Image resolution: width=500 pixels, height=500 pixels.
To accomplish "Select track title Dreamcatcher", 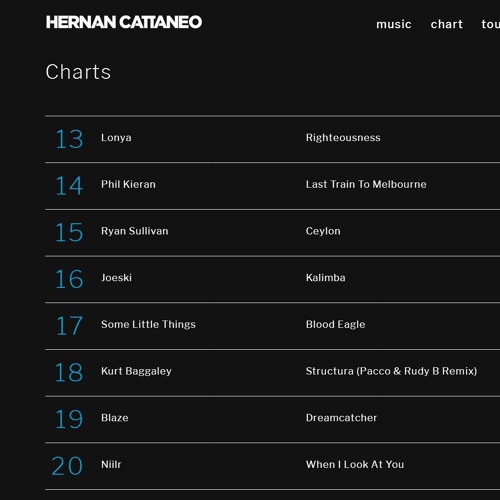I will 341,417.
